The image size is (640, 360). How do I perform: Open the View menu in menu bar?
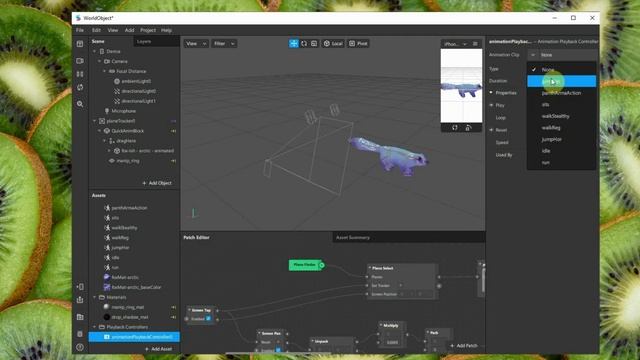[x=113, y=30]
